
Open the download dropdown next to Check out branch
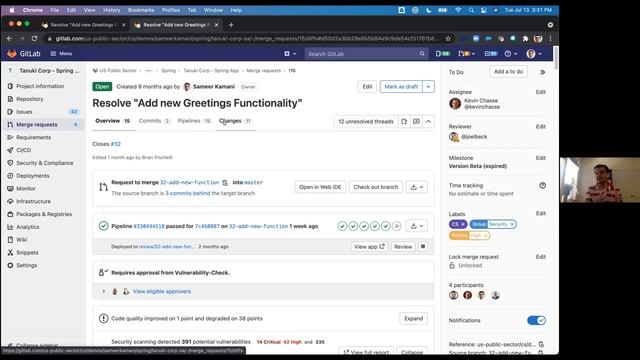coord(417,187)
